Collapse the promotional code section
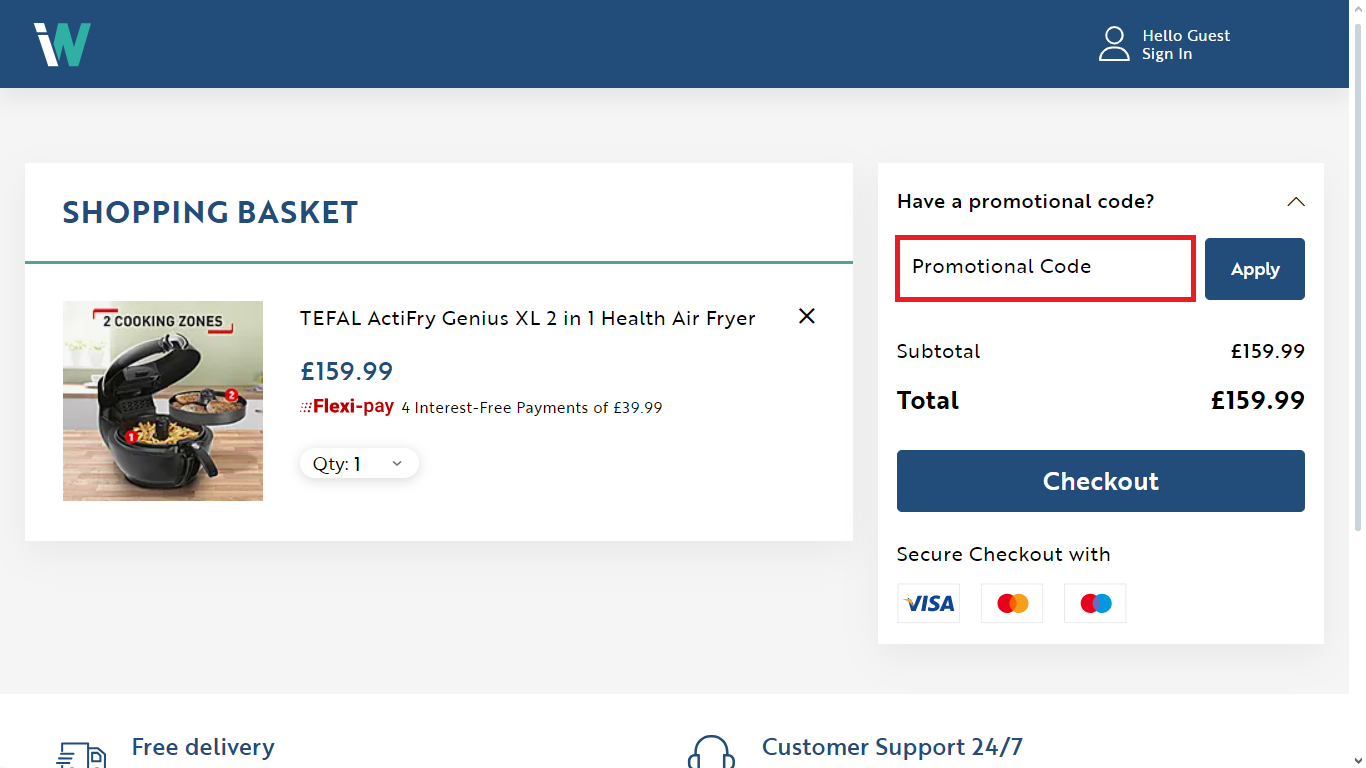This screenshot has width=1366, height=768. (1296, 201)
